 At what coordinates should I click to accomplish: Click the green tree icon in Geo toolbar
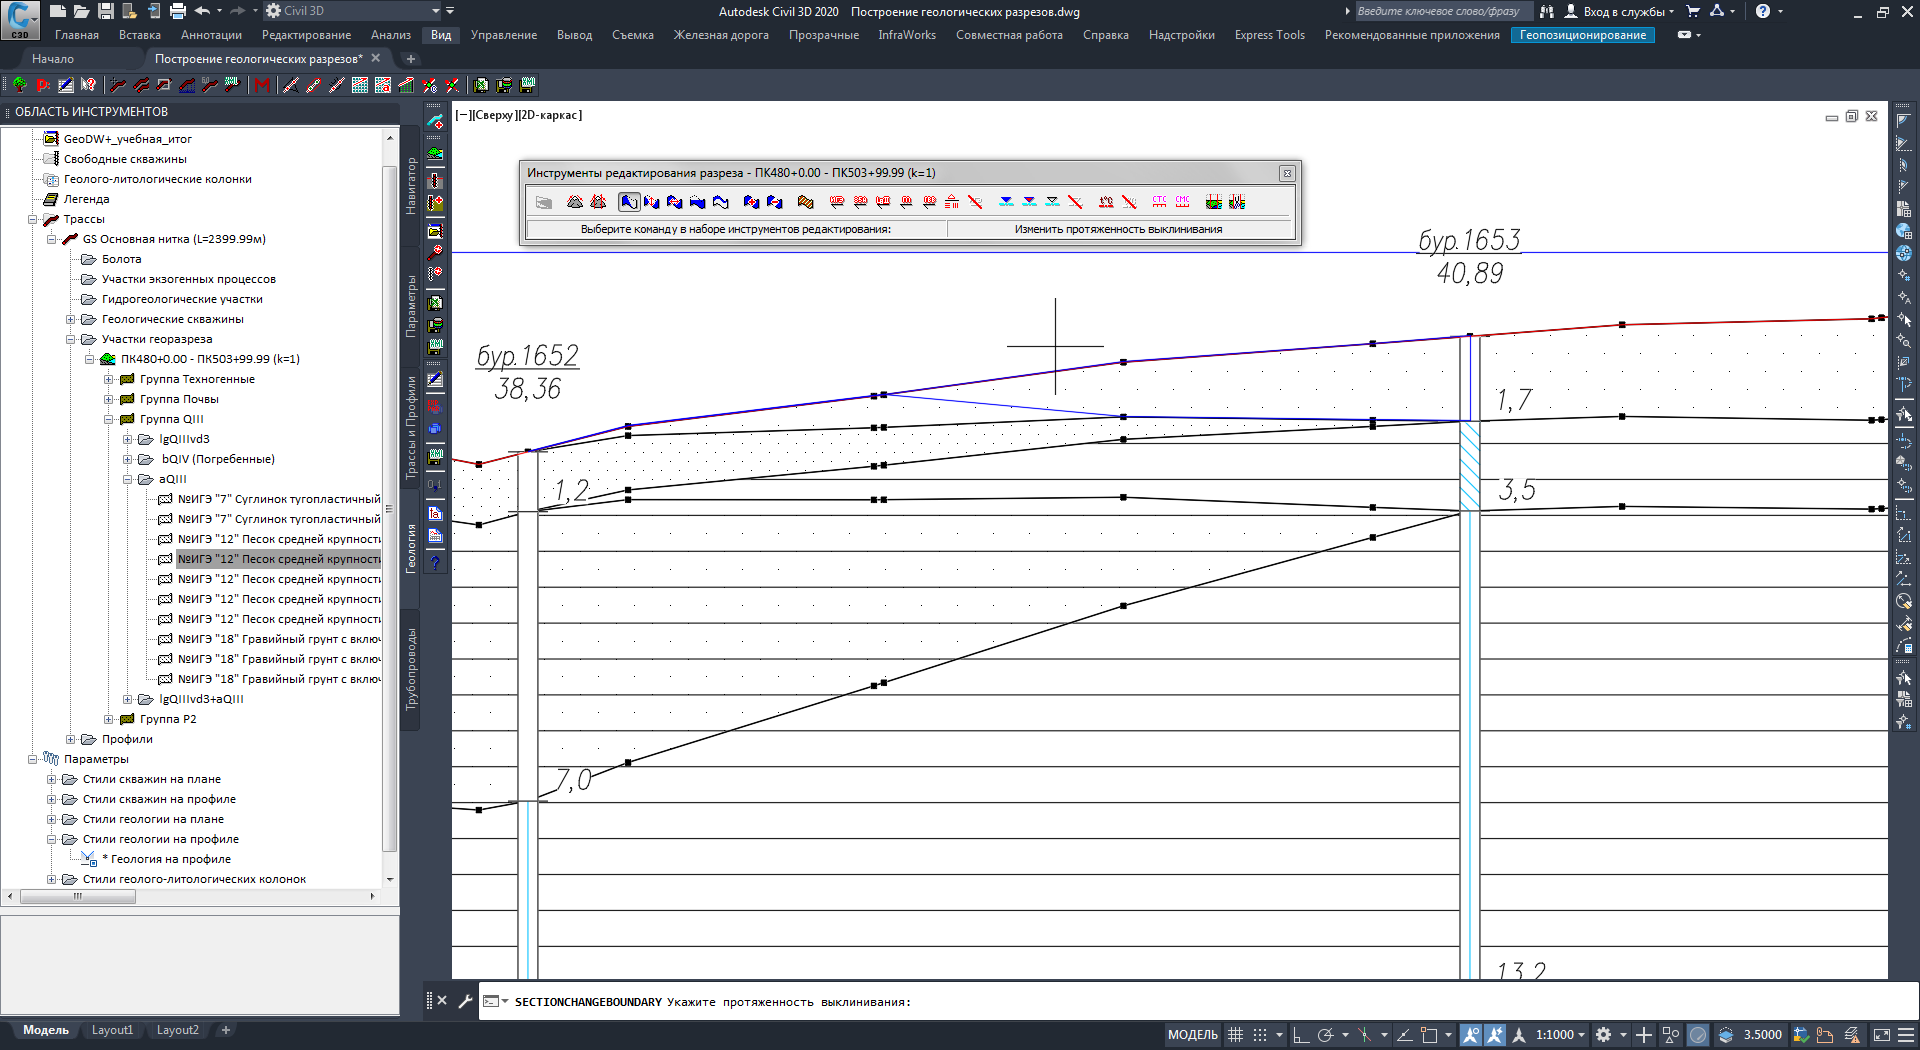tap(19, 85)
